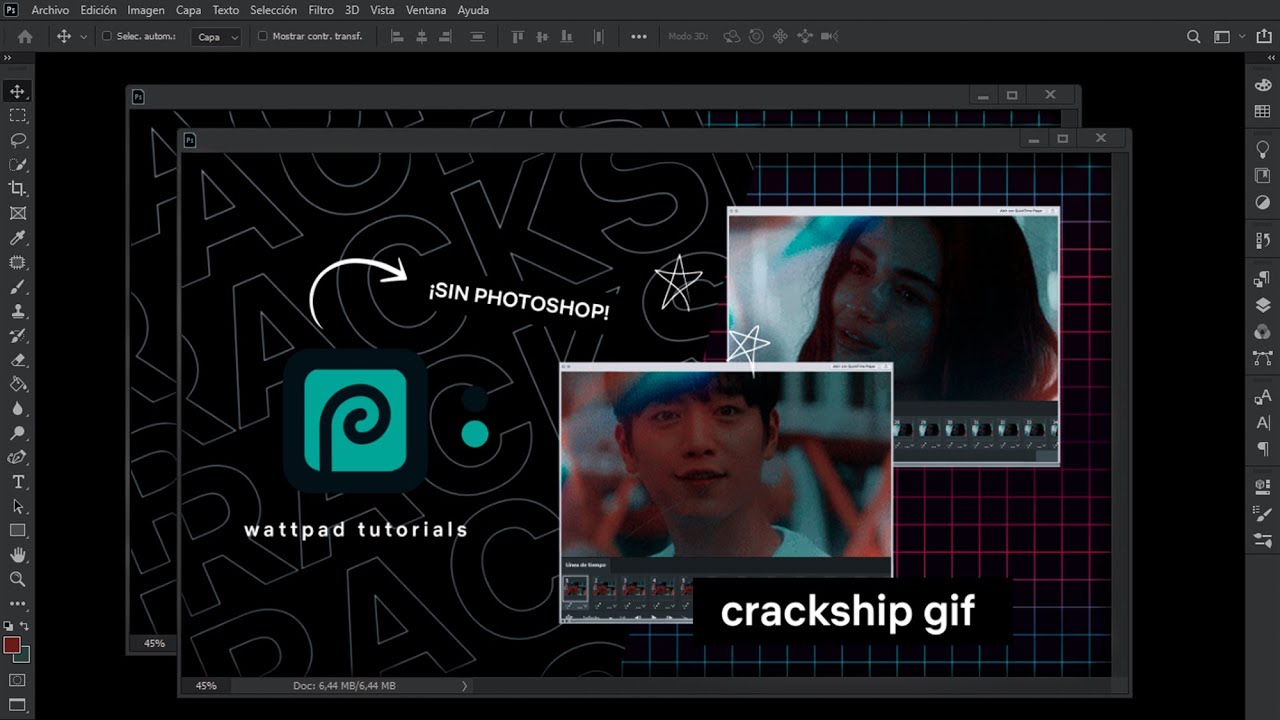Select the Path Selection tool
The image size is (1280, 720).
(x=17, y=506)
